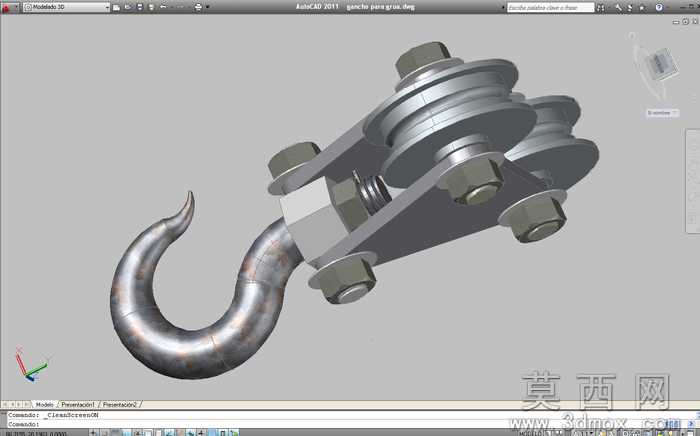
Task: Click the first-tab arrow beside layout tabs
Action: (5, 405)
